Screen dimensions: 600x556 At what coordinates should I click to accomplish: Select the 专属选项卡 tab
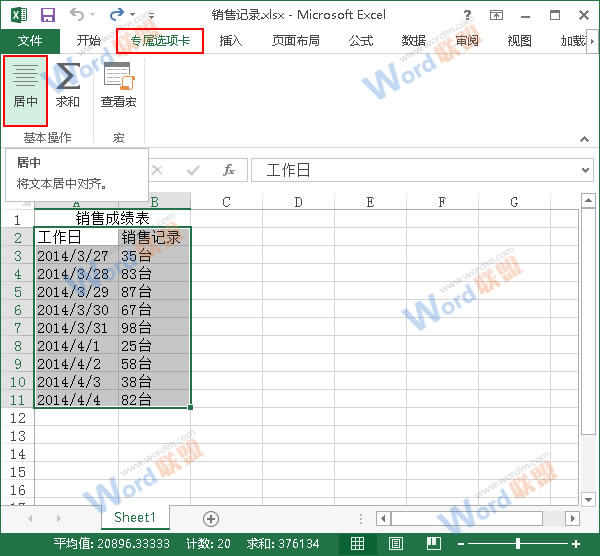coord(160,41)
